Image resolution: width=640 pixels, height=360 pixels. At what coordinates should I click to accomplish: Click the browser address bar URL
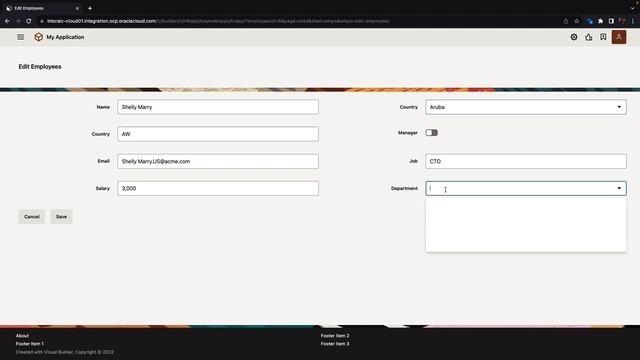pos(218,21)
